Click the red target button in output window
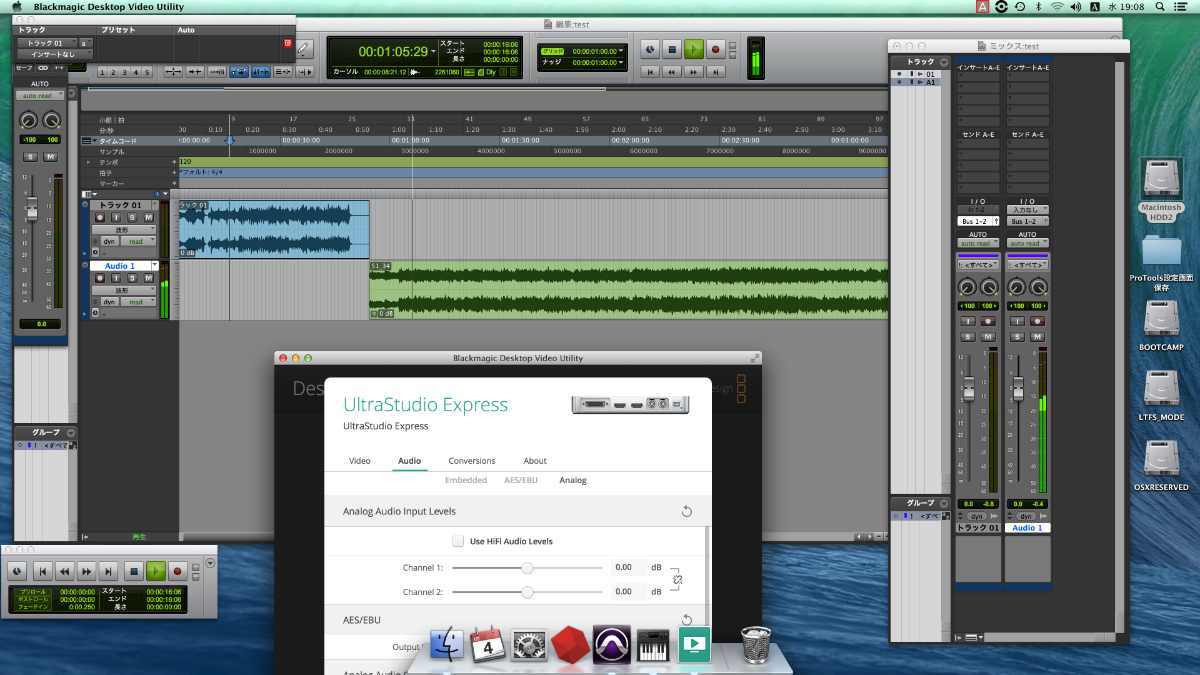 [287, 43]
